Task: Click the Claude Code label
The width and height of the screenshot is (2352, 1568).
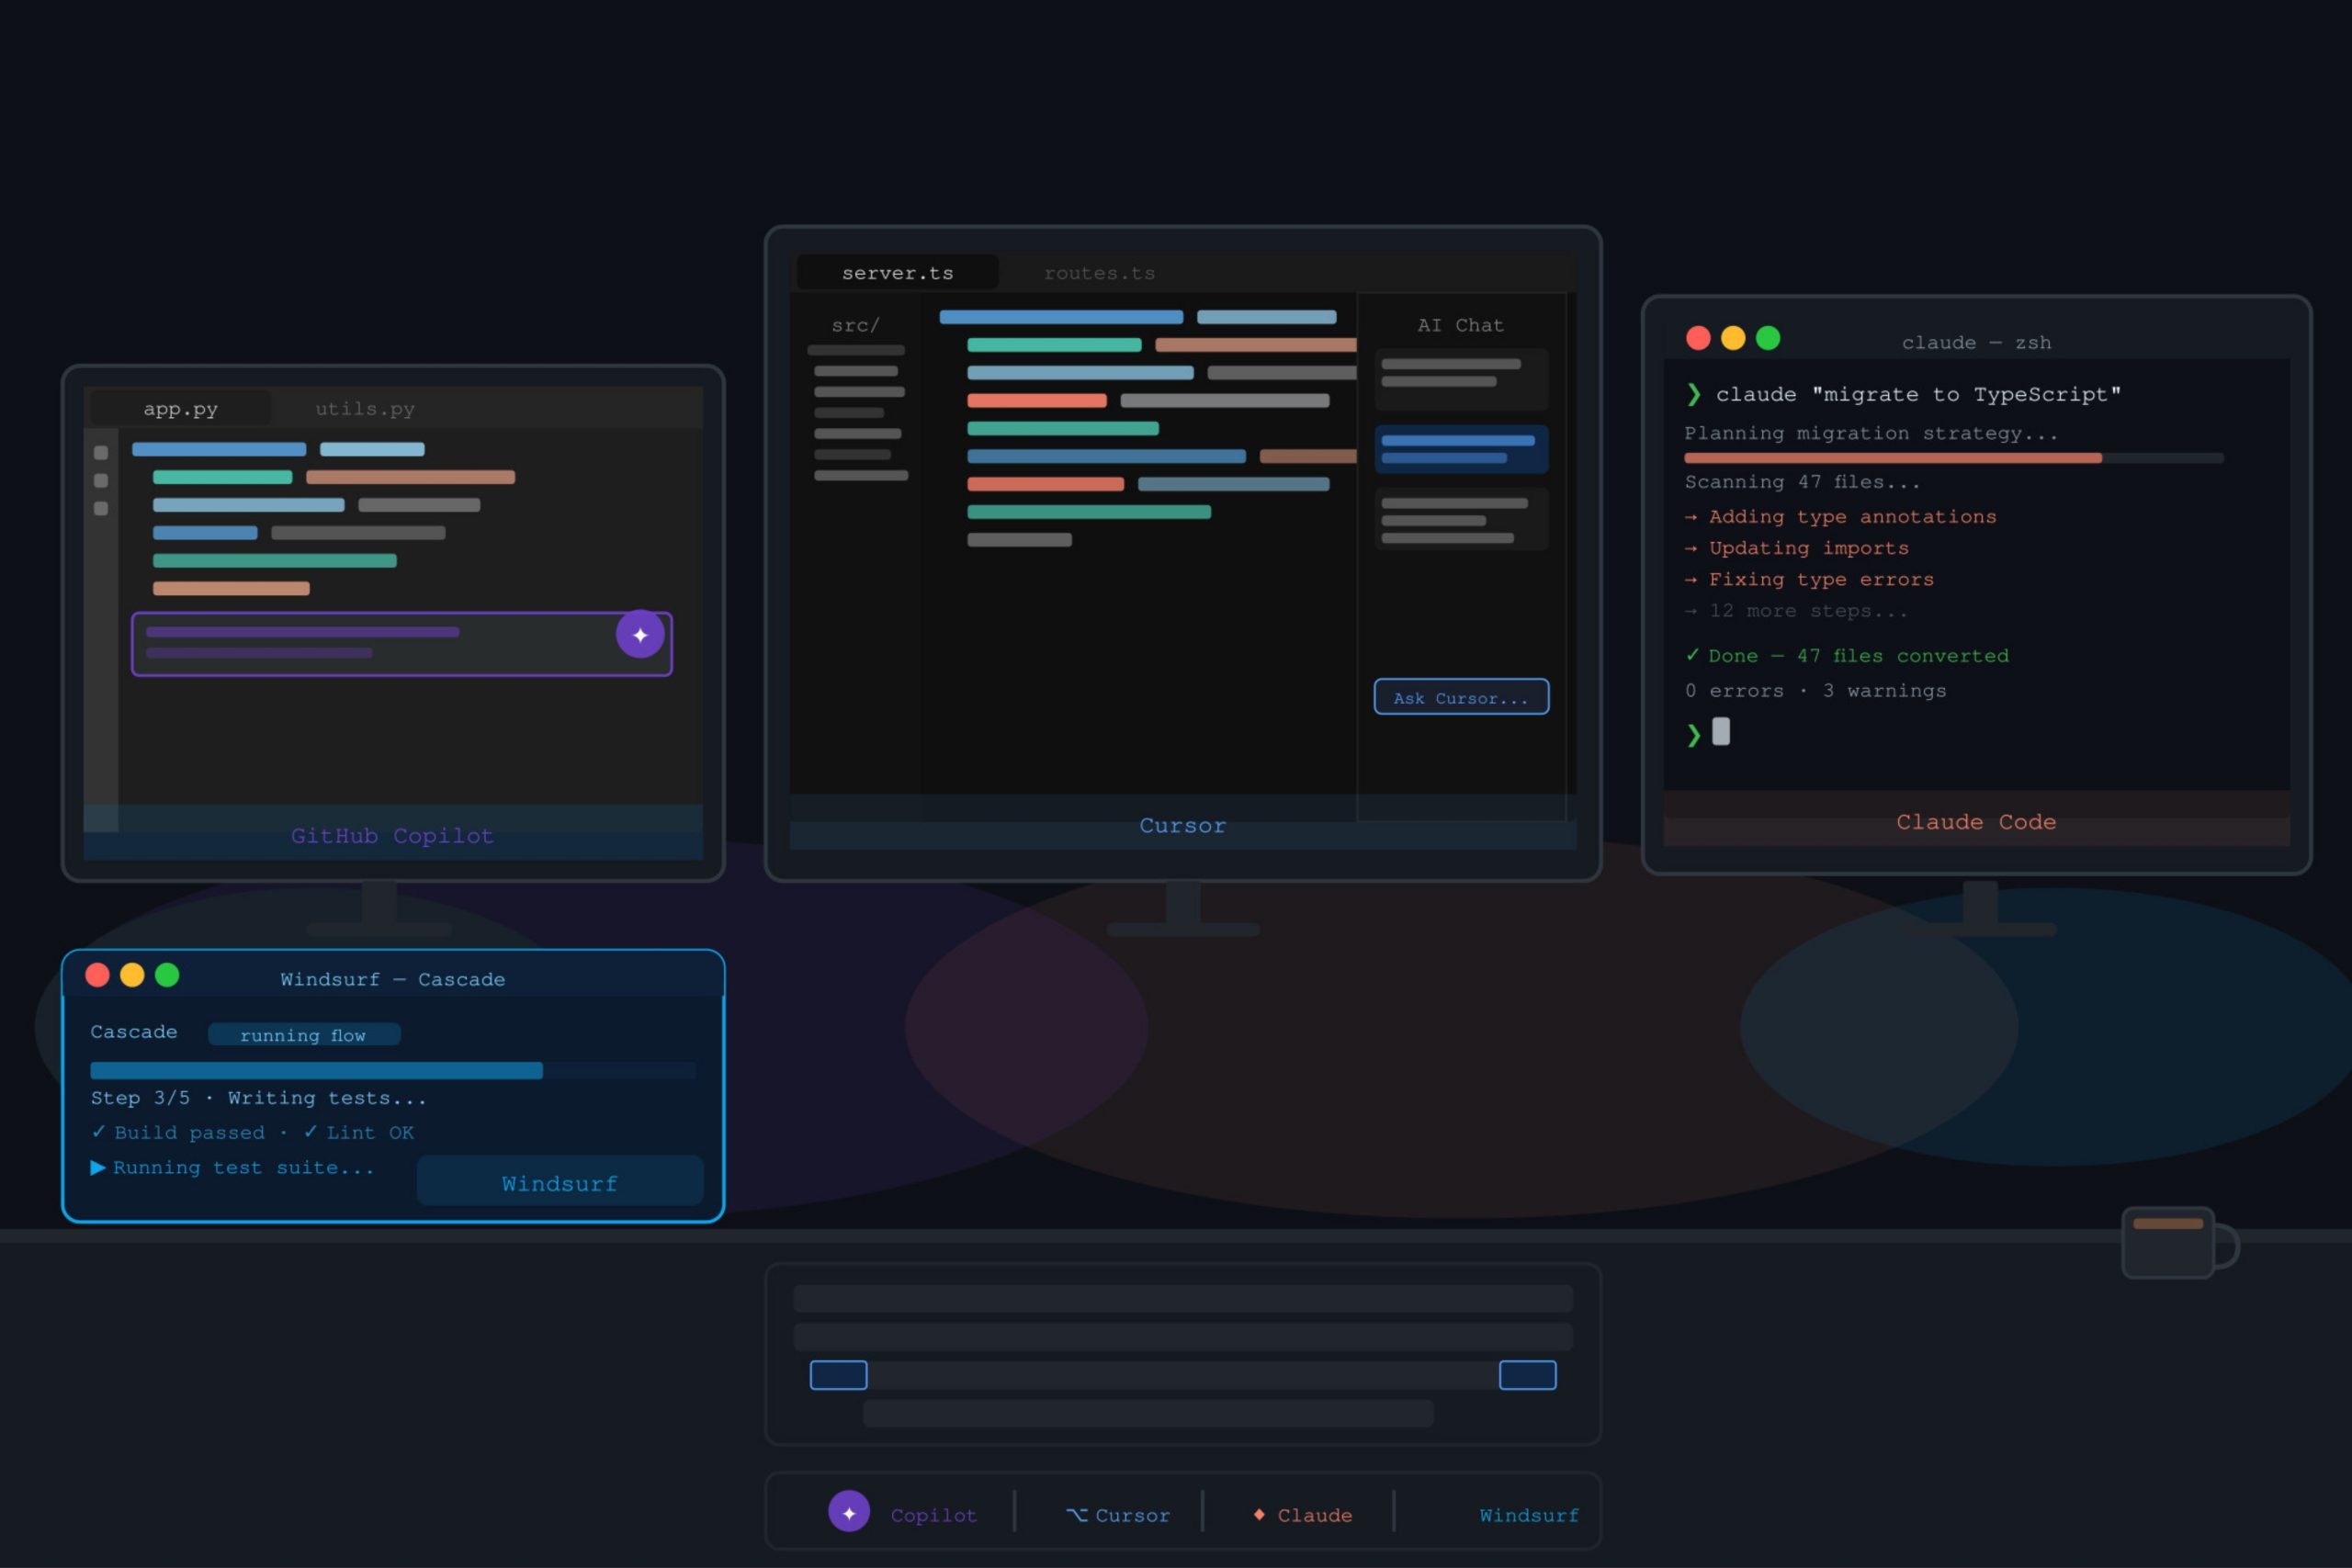Action: pos(1976,821)
